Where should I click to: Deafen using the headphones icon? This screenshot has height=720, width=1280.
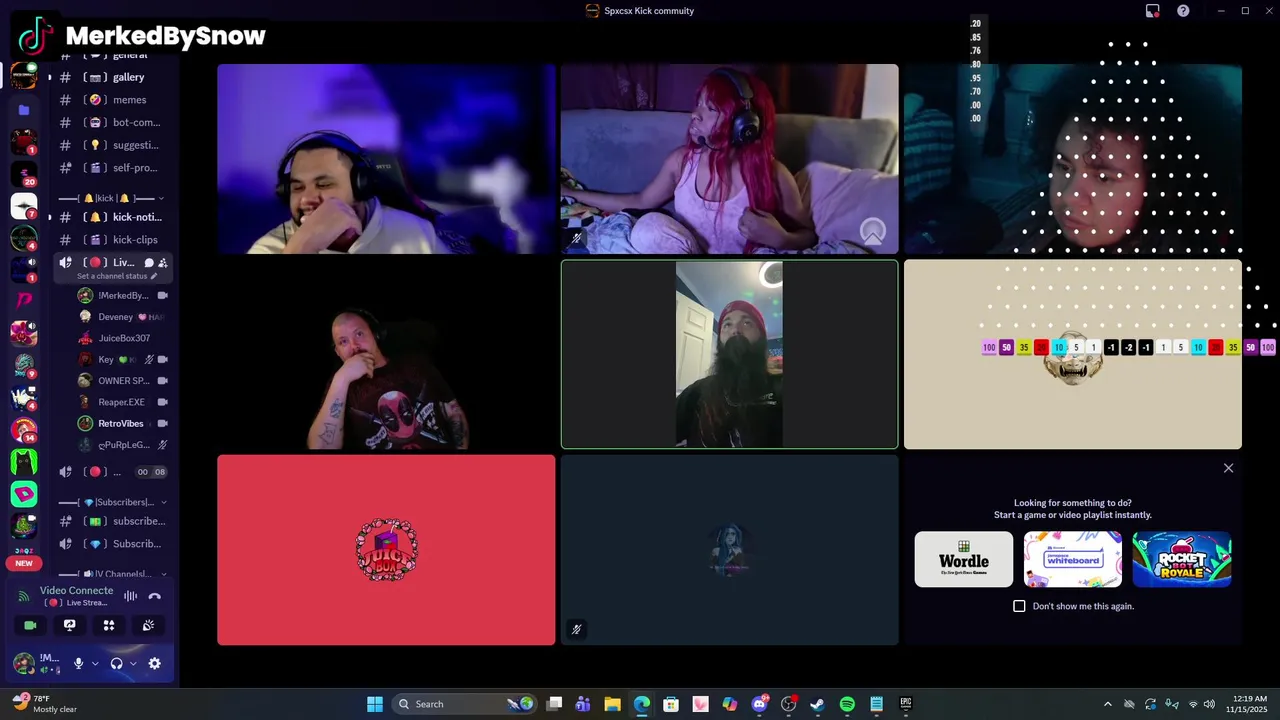coord(116,663)
